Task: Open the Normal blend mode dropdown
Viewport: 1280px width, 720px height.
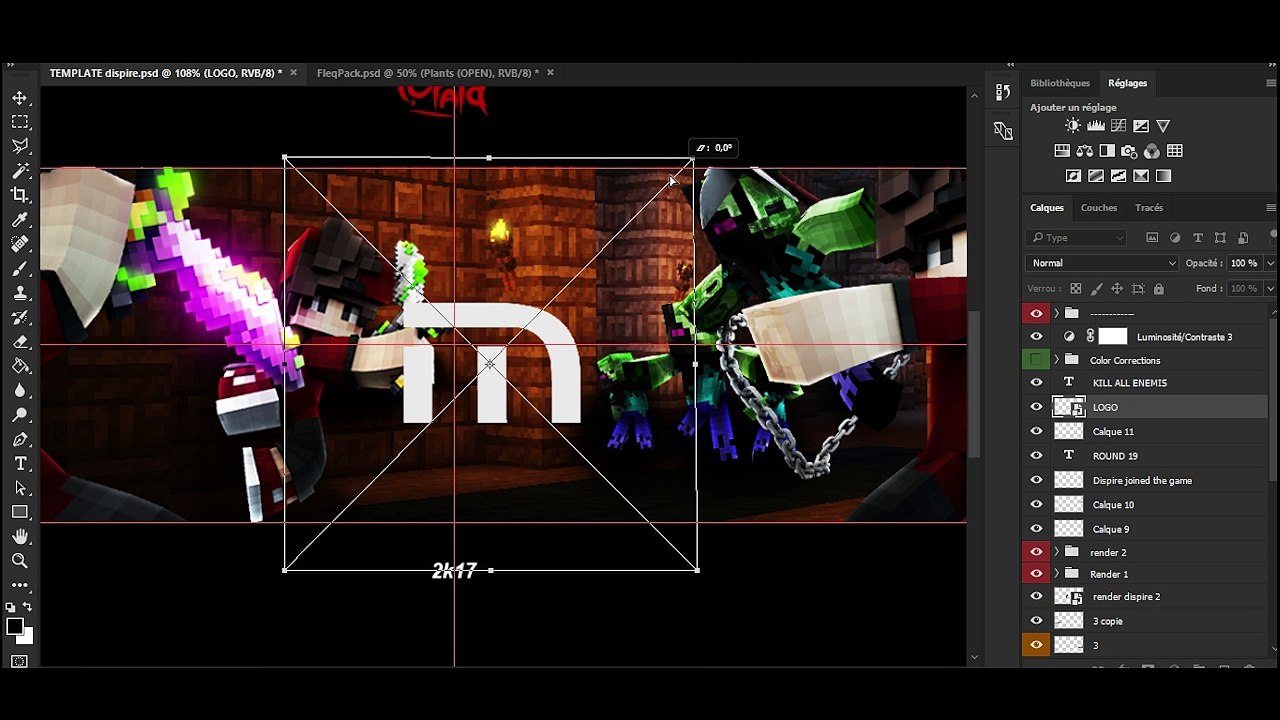Action: (x=1103, y=263)
